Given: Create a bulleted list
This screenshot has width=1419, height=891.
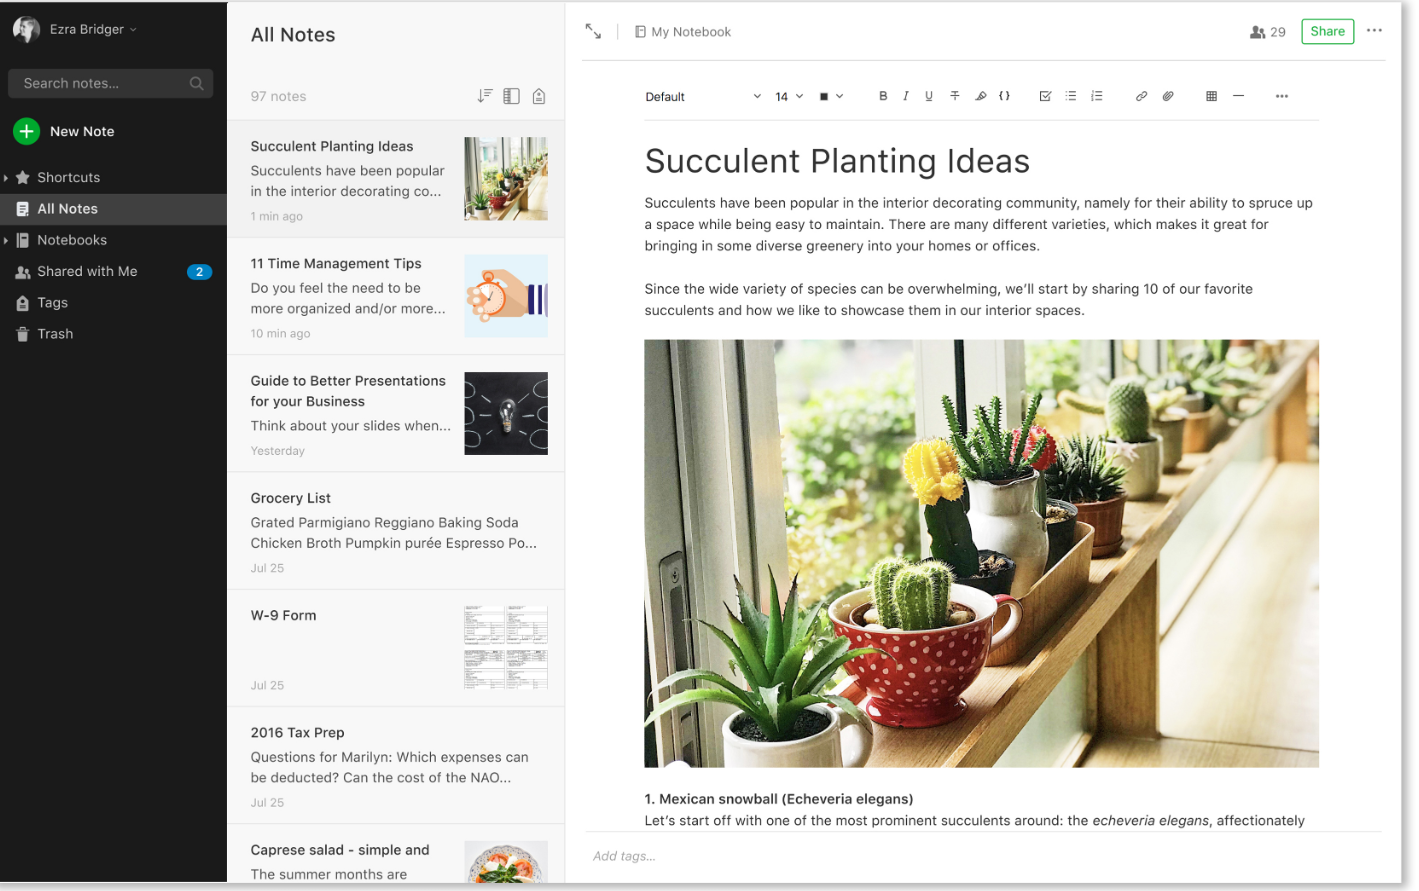Looking at the screenshot, I should pos(1071,96).
